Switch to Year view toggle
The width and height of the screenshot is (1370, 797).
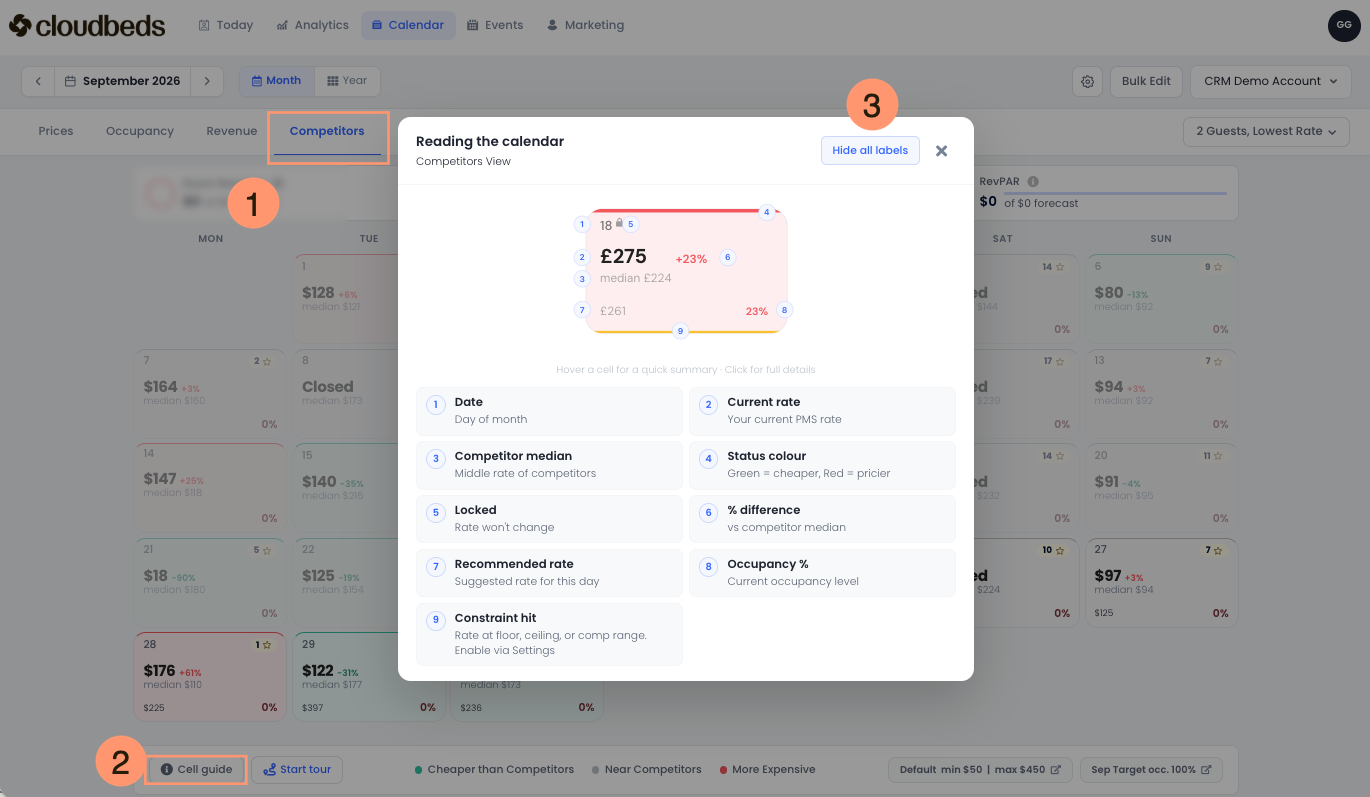click(347, 81)
